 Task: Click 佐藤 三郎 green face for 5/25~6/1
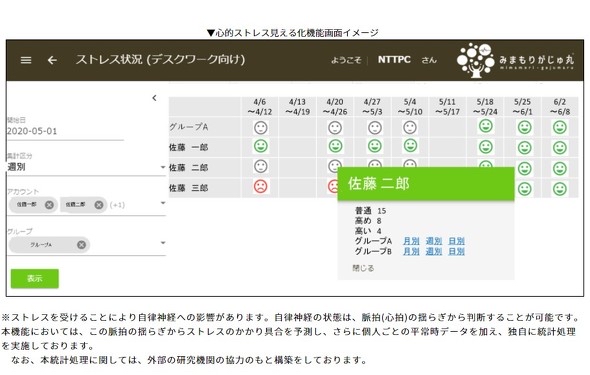click(x=524, y=189)
